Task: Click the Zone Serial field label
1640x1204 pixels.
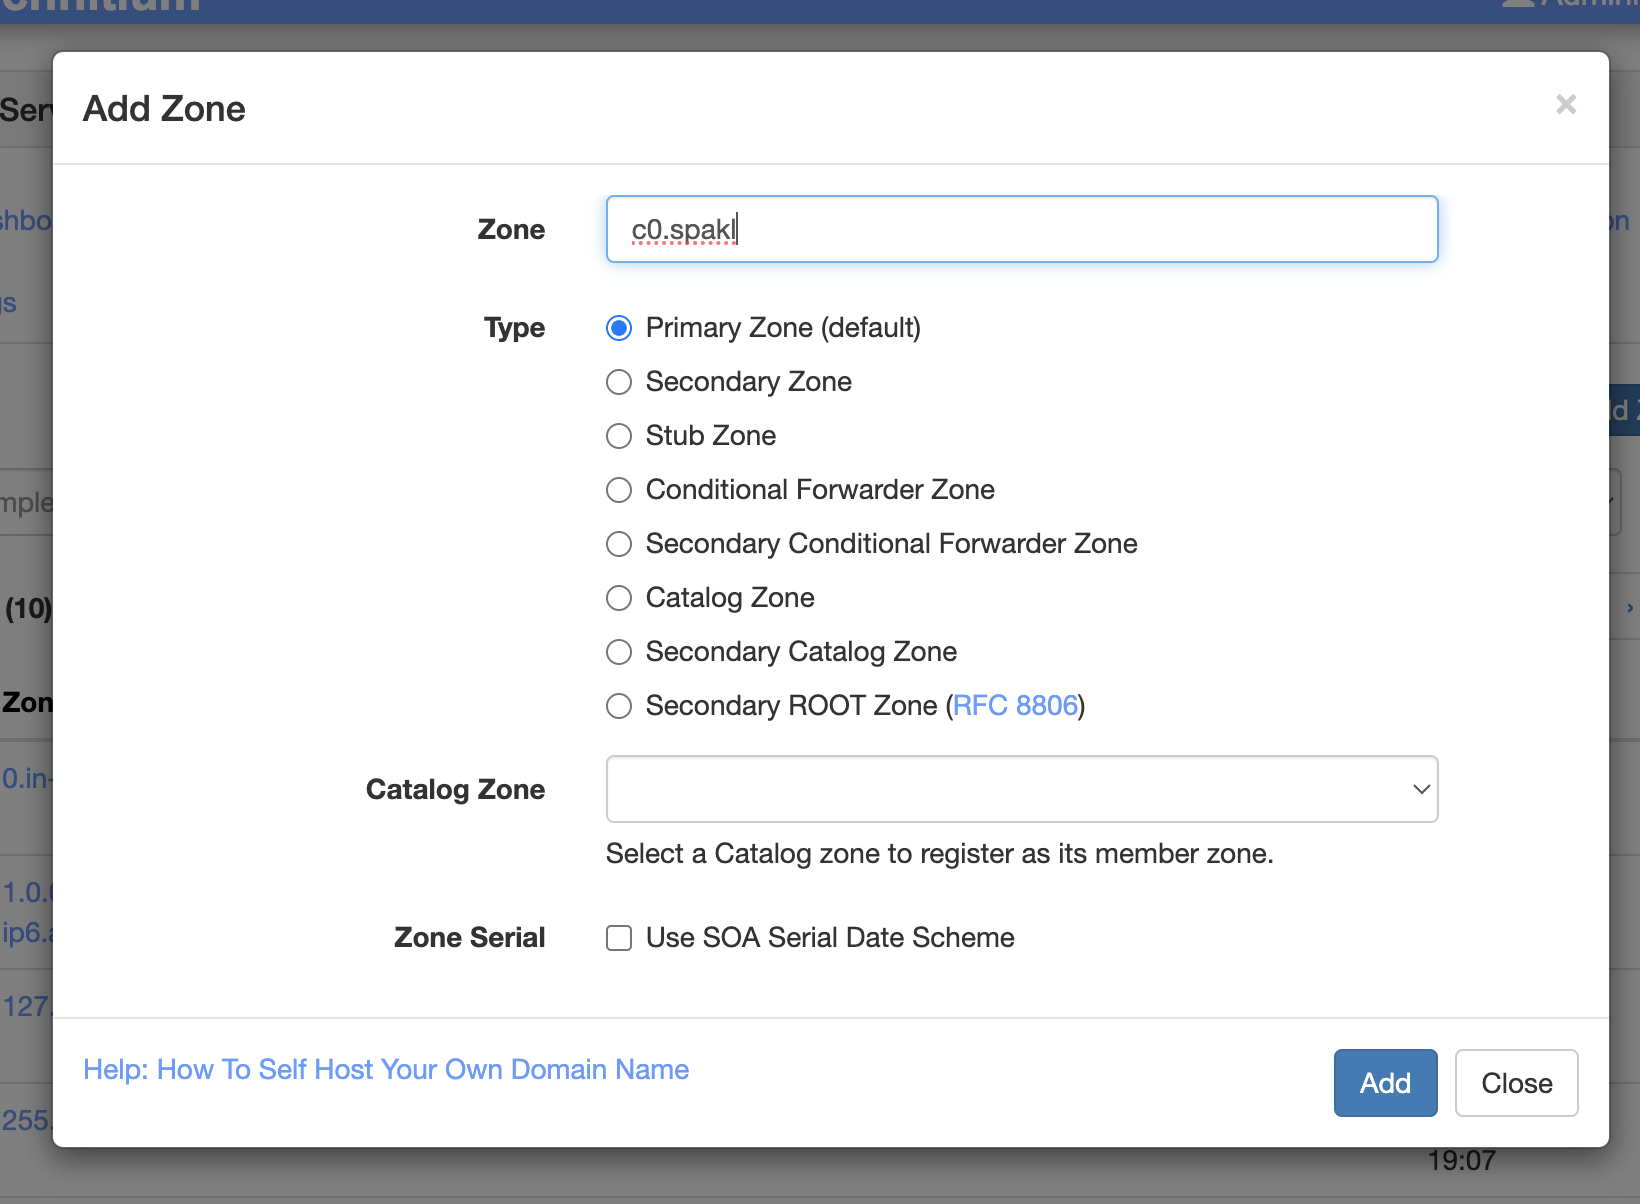Action: click(x=469, y=938)
